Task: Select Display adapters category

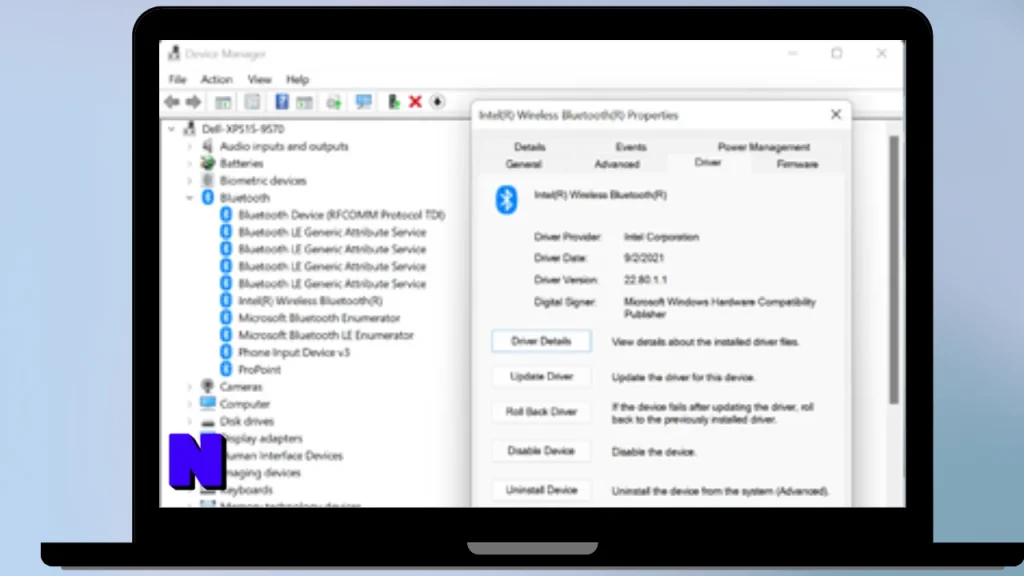Action: click(x=263, y=438)
